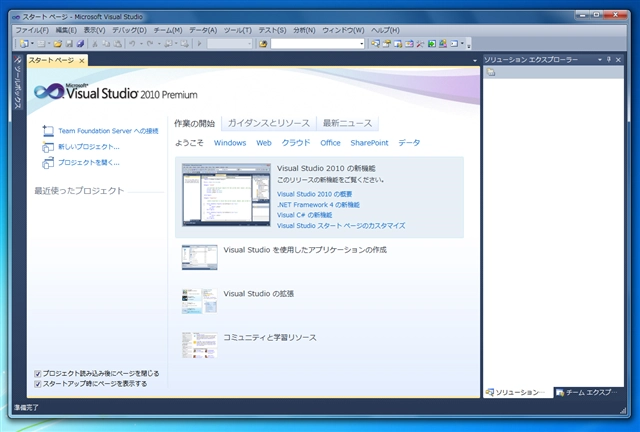Click the Properties icon in Solution Explorer
This screenshot has height=432, width=640.
click(x=491, y=73)
